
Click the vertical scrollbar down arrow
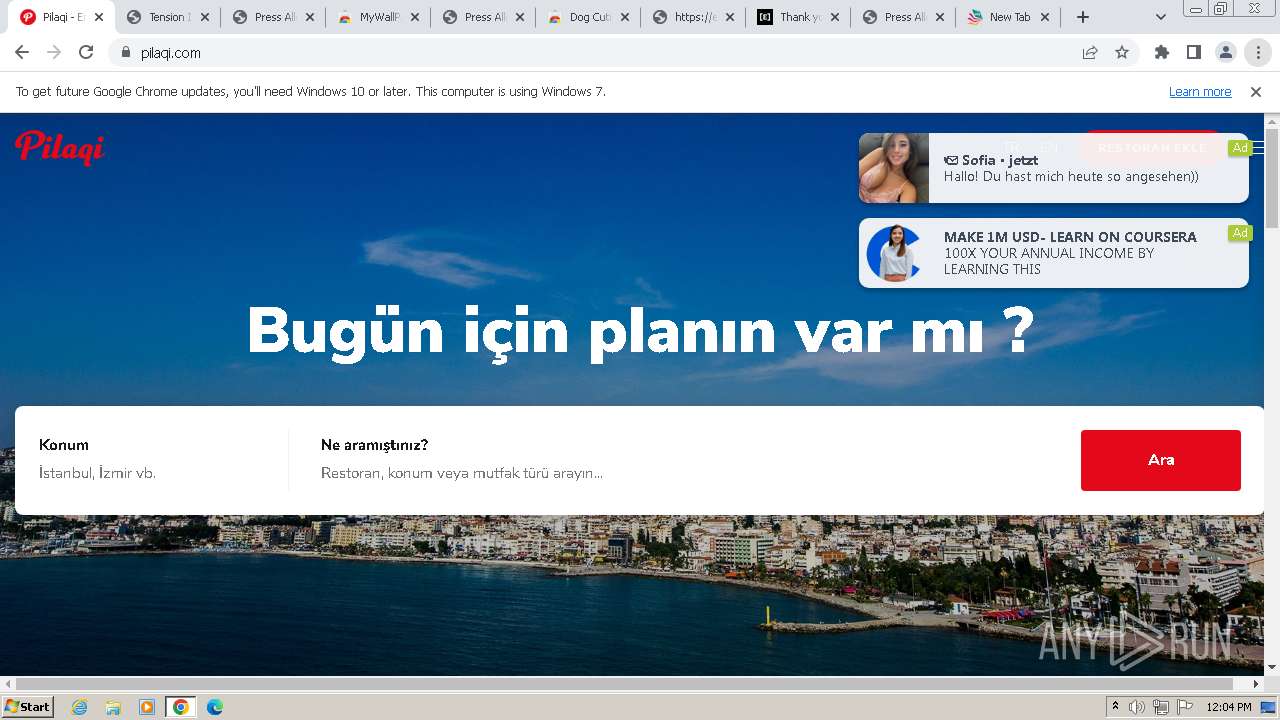click(1272, 667)
